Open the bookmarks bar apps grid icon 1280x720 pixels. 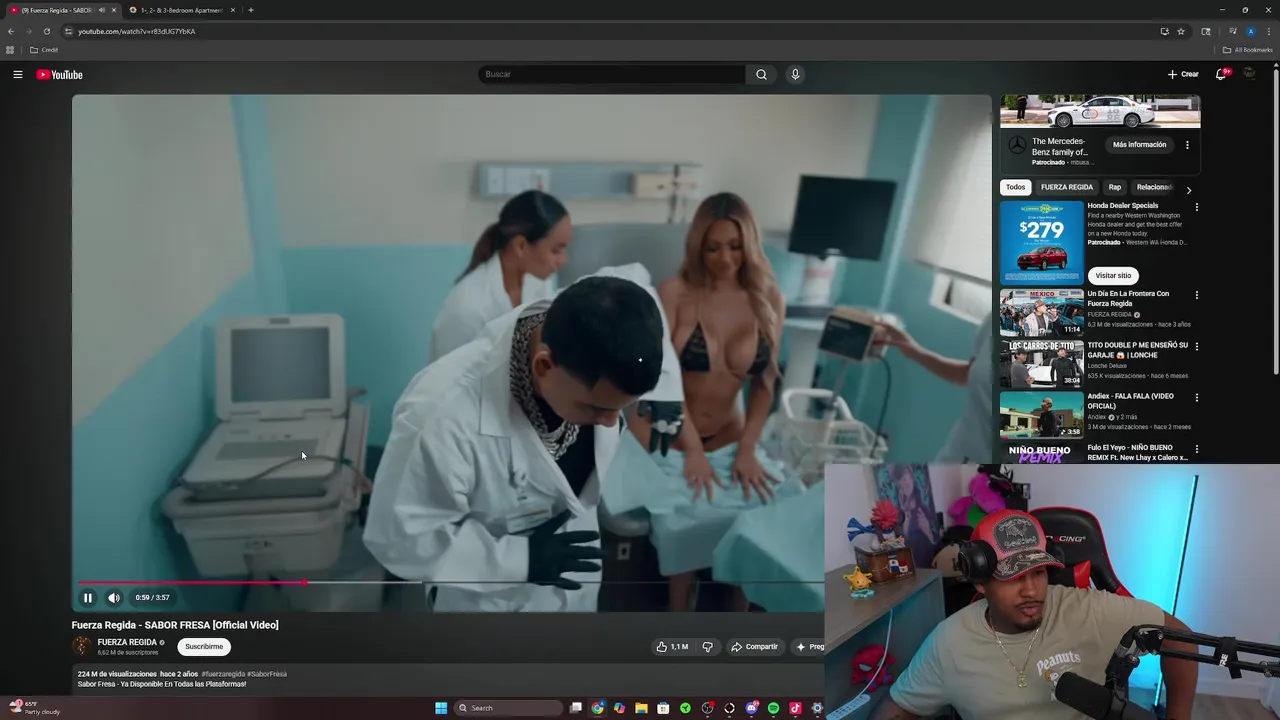(x=10, y=50)
